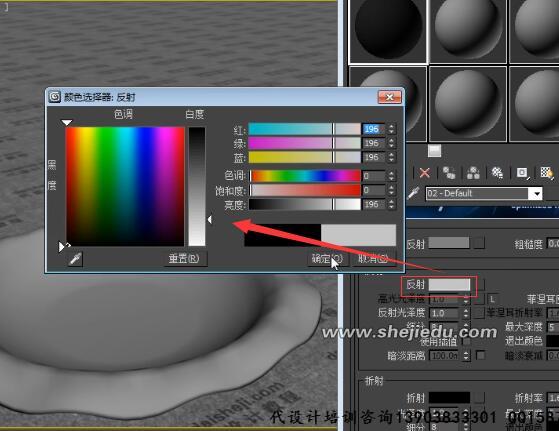559x431 pixels.
Task: Click the 白度 whiteness vertical gradient bar
Action: point(197,186)
